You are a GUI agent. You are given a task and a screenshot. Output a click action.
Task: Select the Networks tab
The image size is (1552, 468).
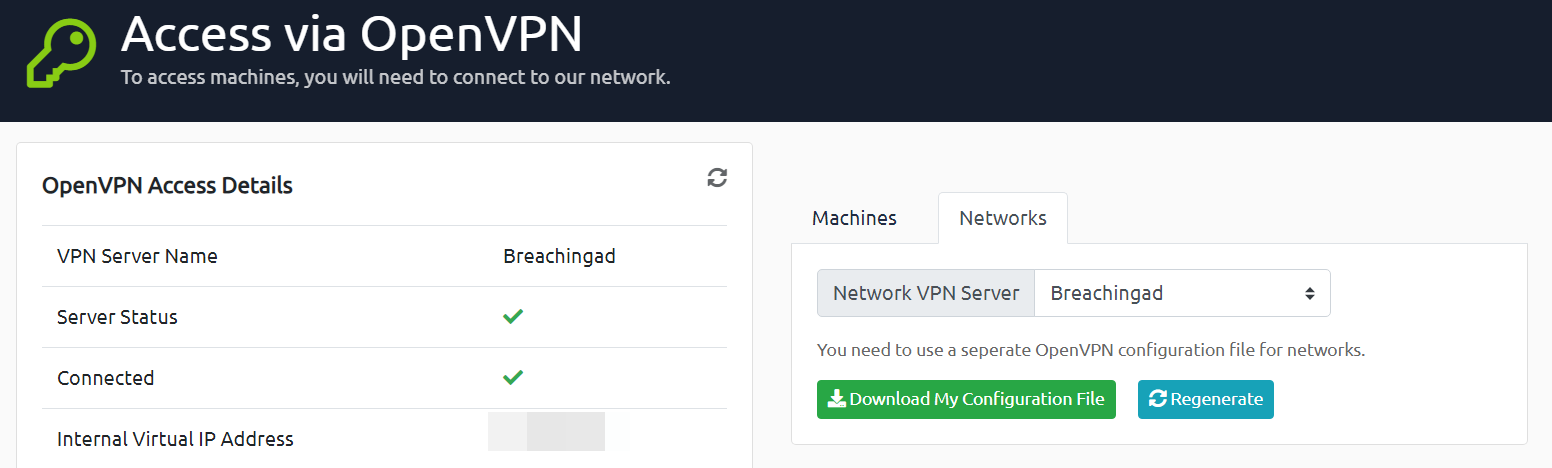coord(1003,218)
